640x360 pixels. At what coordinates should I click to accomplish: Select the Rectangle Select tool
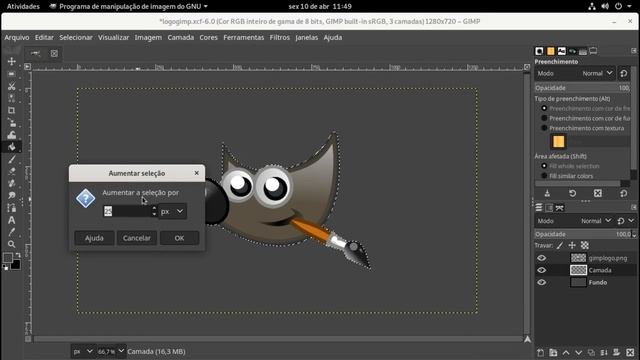click(11, 74)
